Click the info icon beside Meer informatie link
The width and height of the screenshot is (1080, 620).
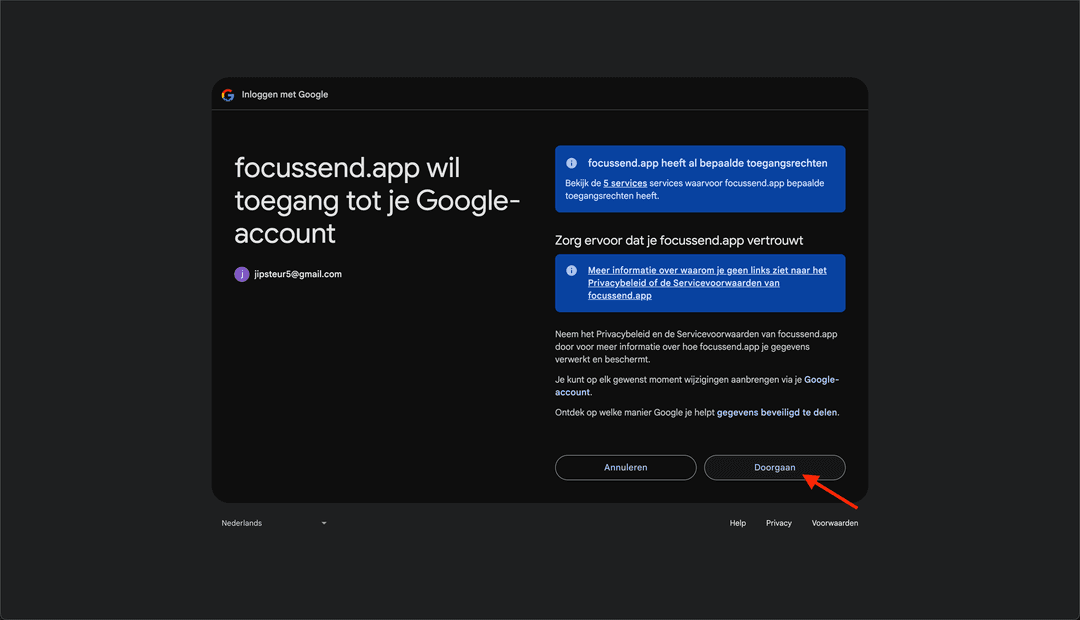pyautogui.click(x=571, y=271)
